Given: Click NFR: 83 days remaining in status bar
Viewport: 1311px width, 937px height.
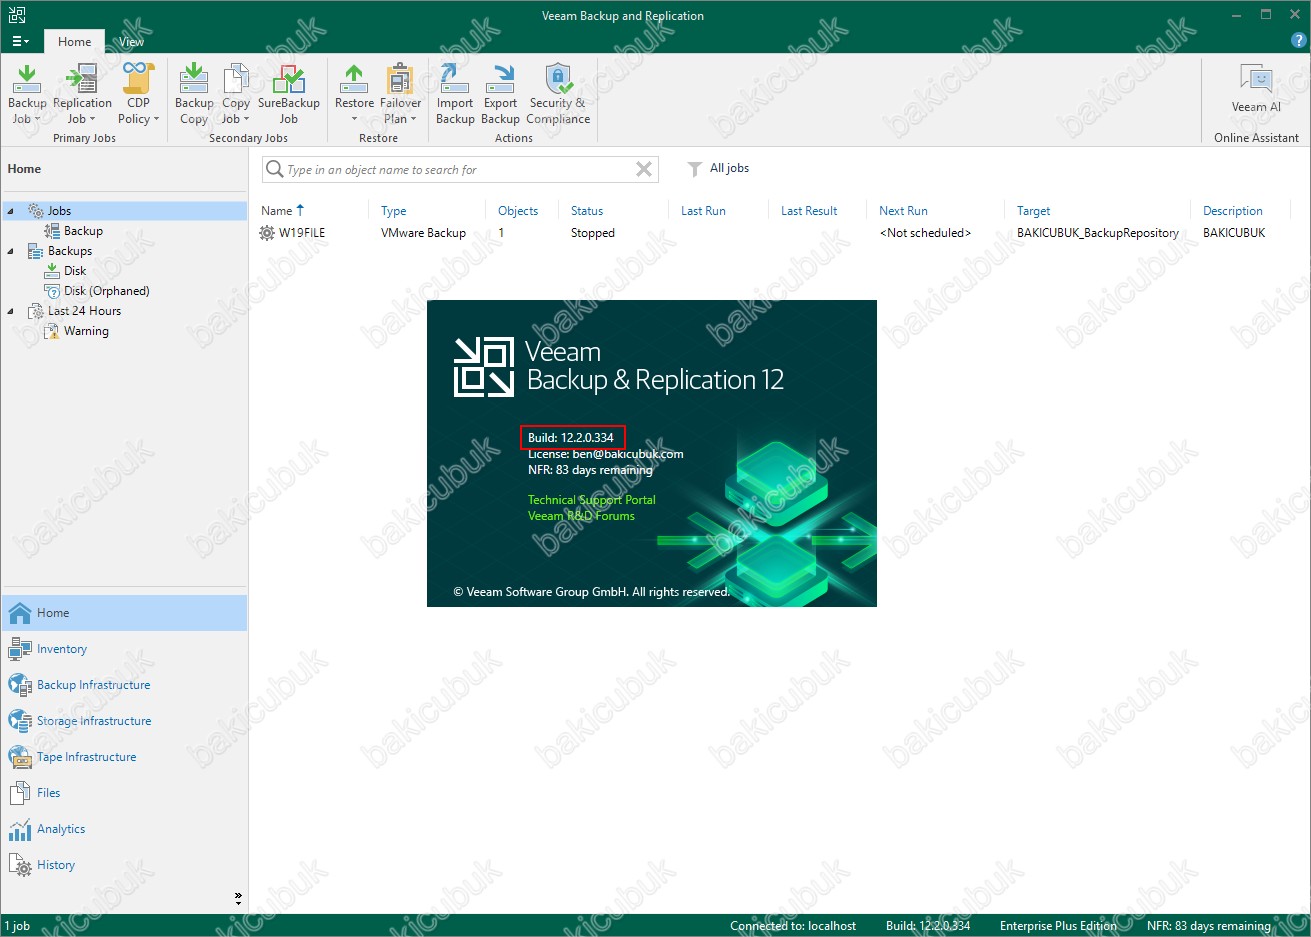Looking at the screenshot, I should [1208, 926].
